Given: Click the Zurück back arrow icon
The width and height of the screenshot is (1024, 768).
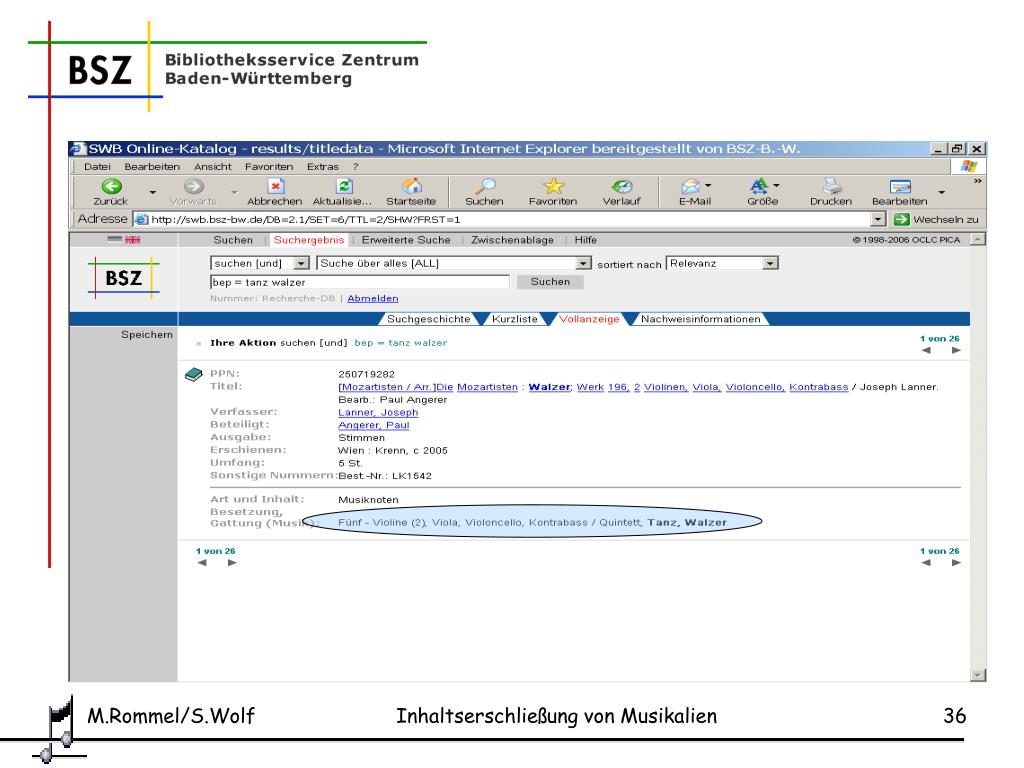Looking at the screenshot, I should click(112, 186).
